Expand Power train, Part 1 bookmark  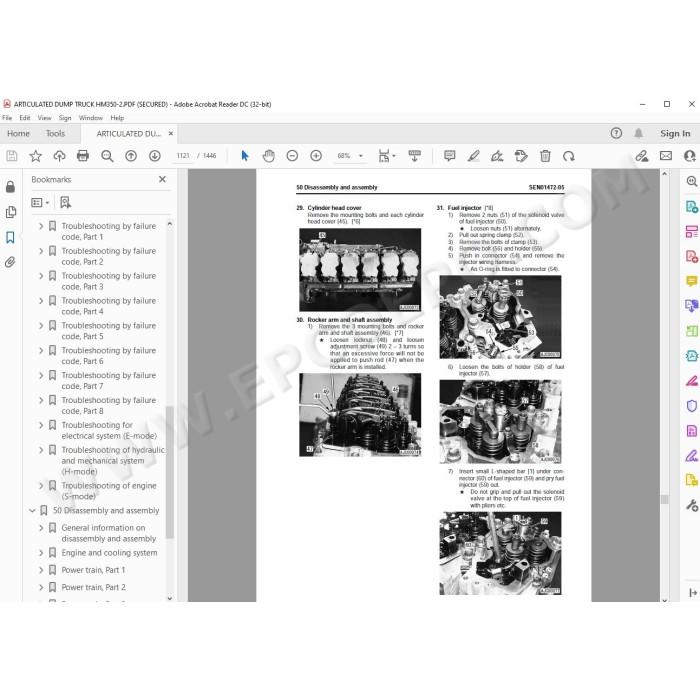41,570
